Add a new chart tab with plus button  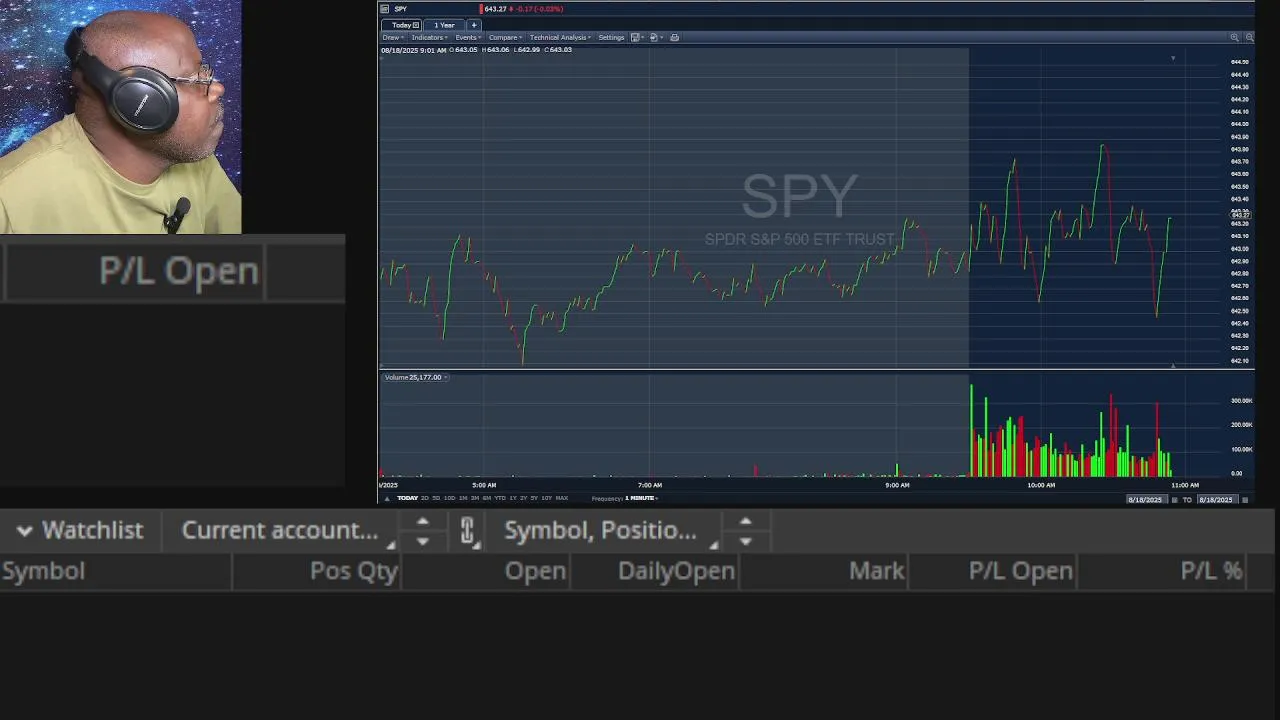(474, 25)
